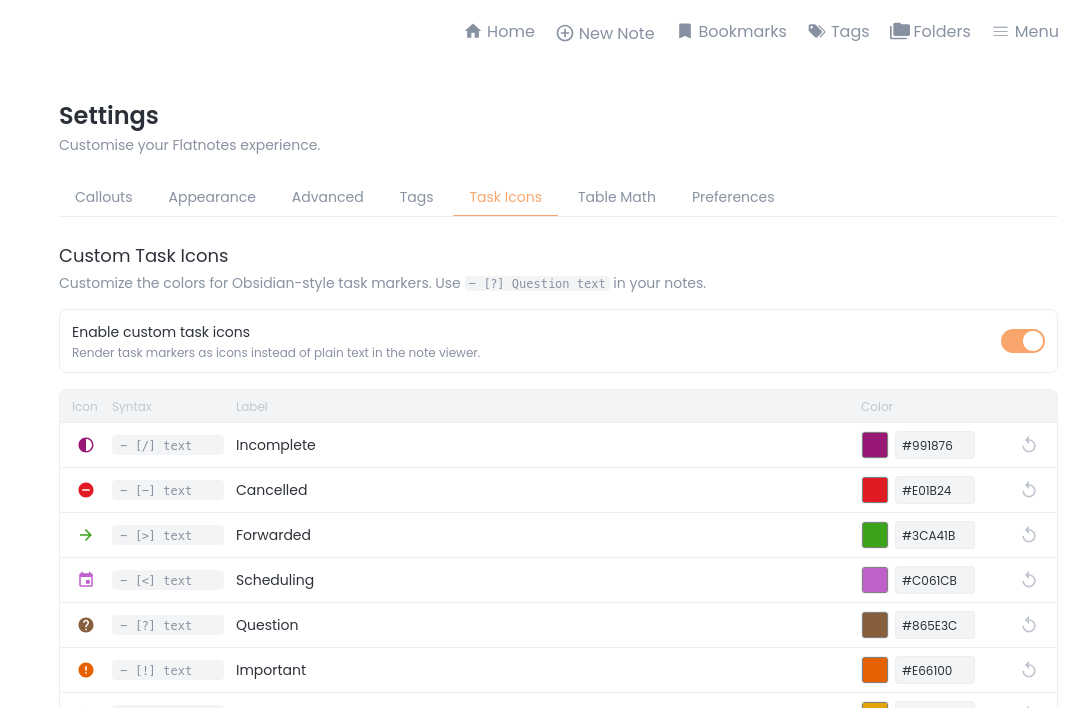Image resolution: width=1079 pixels, height=719 pixels.
Task: Edit the #C061CB hex color field
Action: [x=934, y=580]
